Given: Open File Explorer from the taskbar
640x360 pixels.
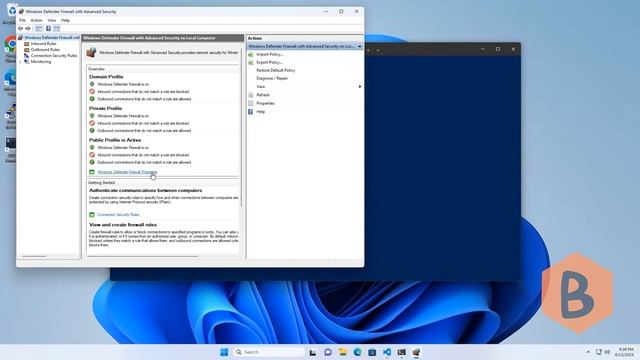Looking at the screenshot, I should tap(342, 352).
